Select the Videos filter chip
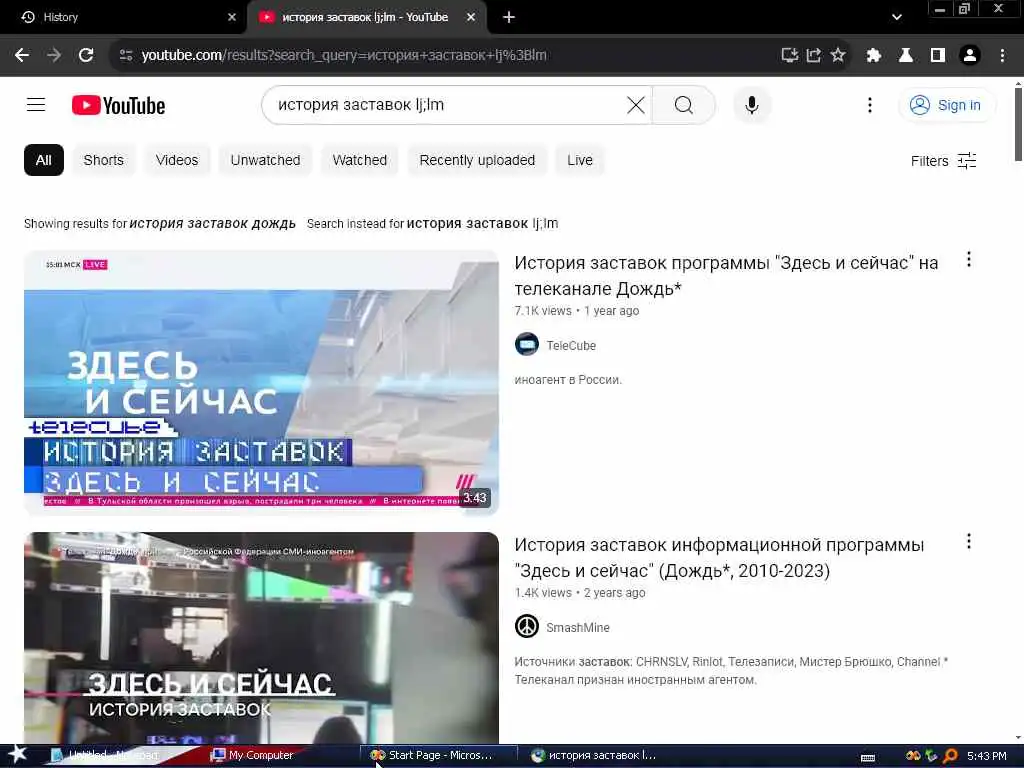 (177, 160)
